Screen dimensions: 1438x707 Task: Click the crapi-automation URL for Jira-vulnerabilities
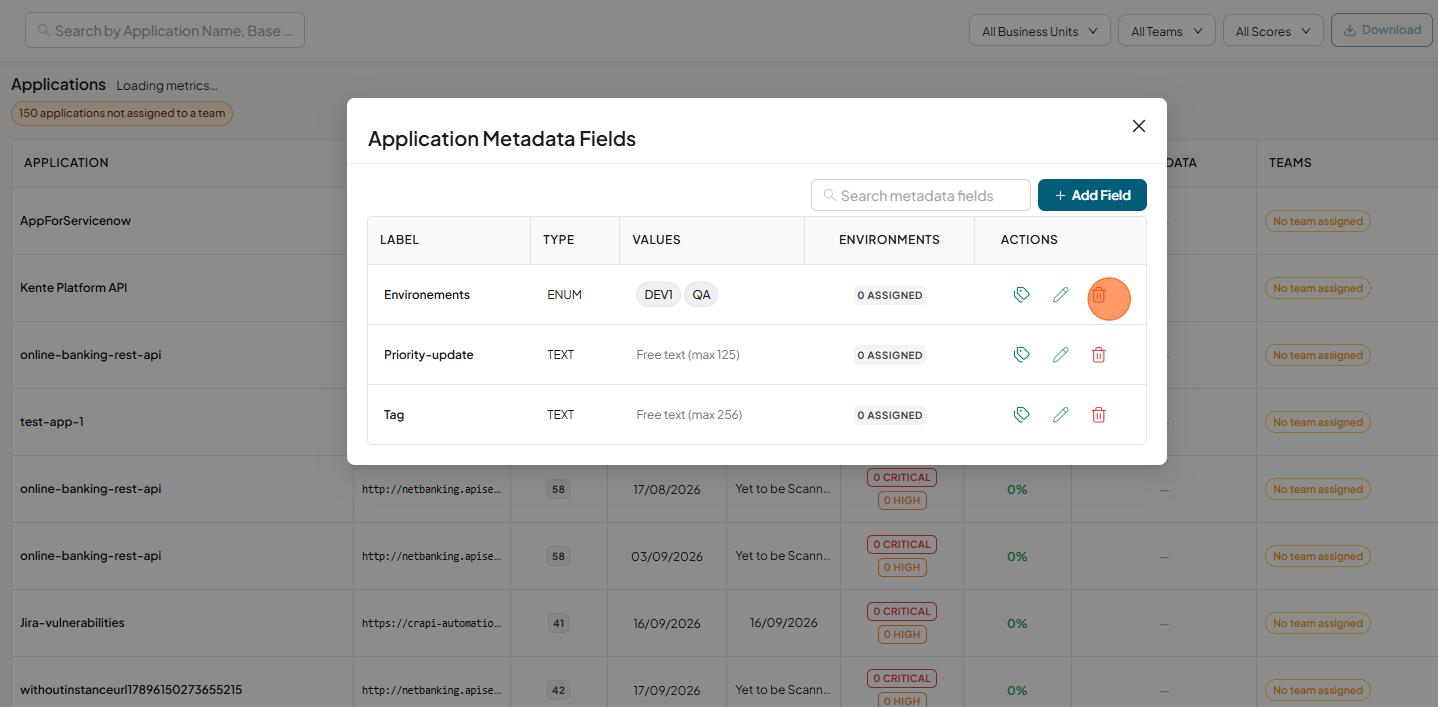click(431, 623)
